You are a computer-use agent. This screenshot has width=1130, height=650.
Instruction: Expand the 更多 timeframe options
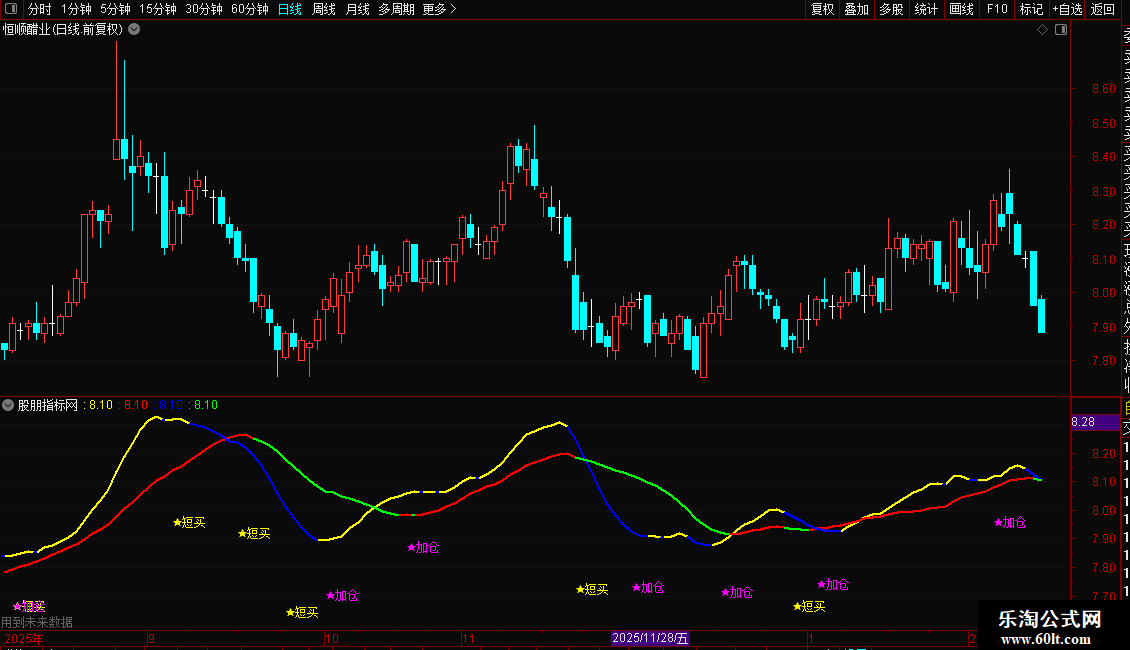pos(440,9)
